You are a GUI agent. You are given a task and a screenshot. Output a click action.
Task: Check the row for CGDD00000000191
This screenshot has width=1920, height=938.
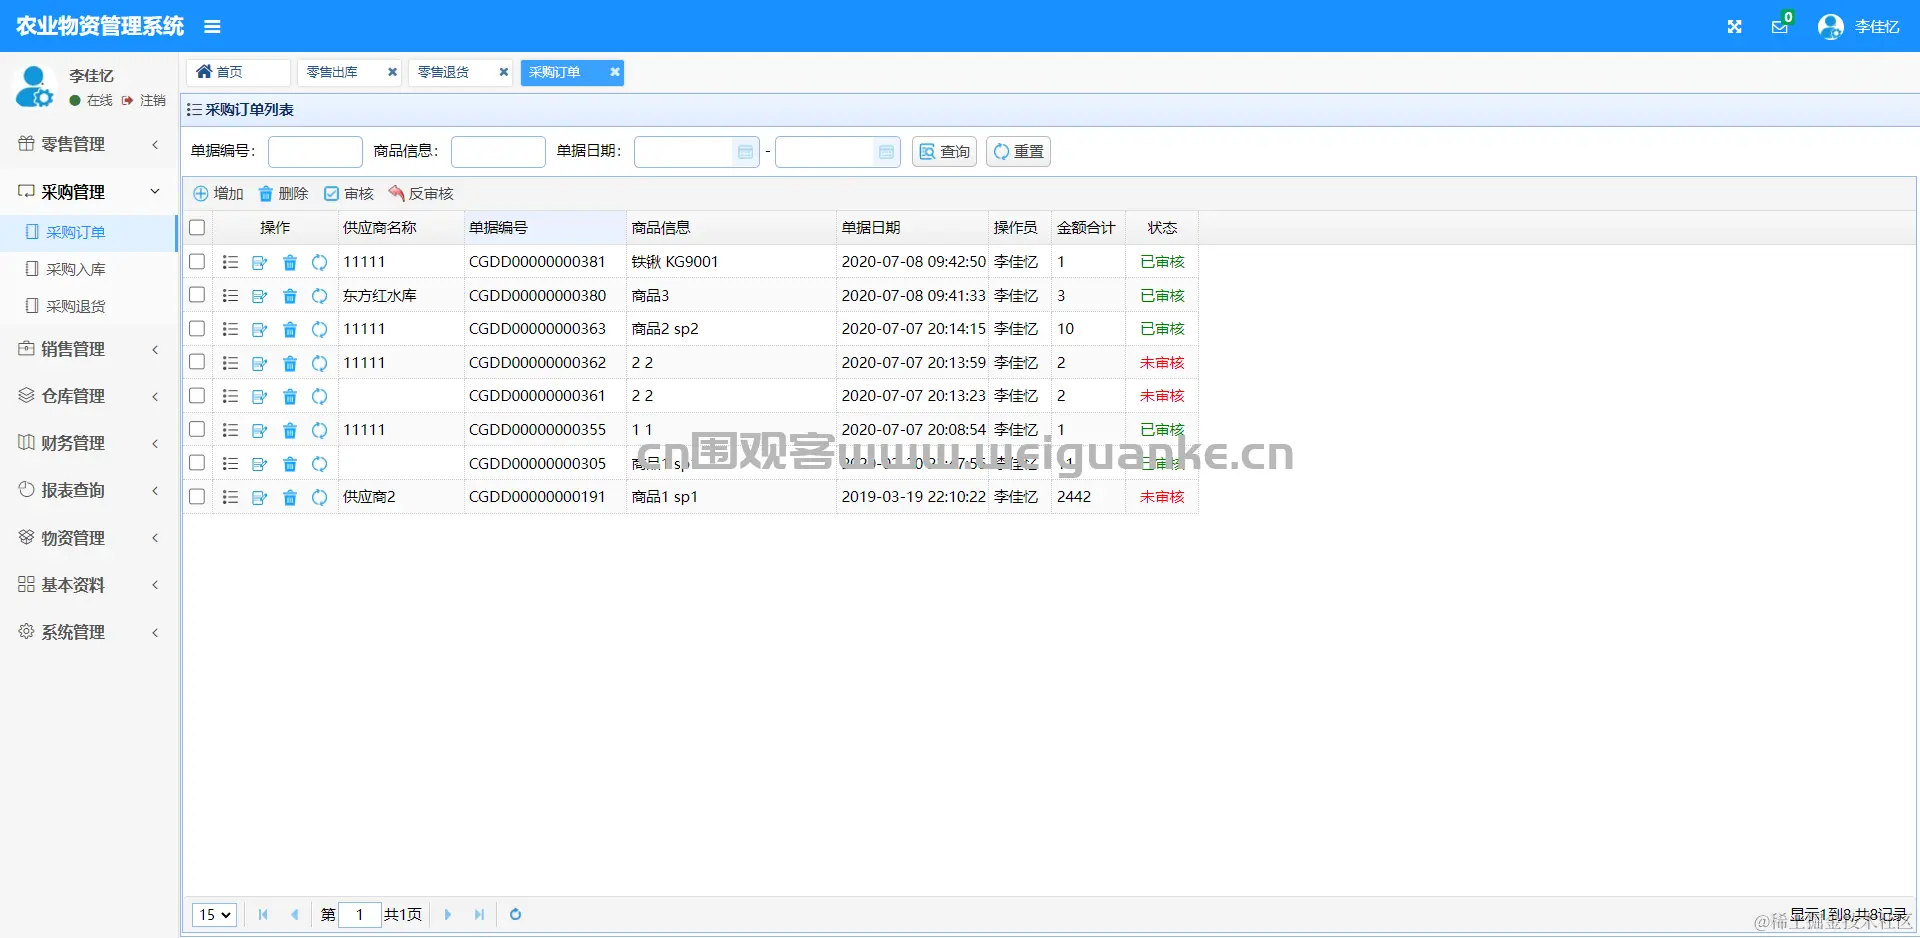tap(197, 496)
